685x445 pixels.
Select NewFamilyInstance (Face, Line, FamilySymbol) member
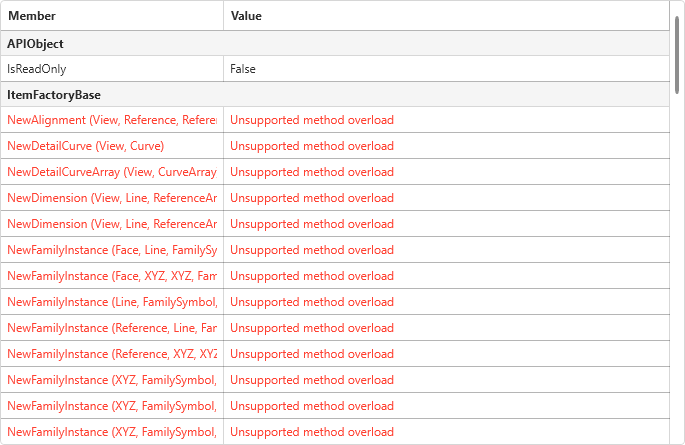[x=111, y=250]
